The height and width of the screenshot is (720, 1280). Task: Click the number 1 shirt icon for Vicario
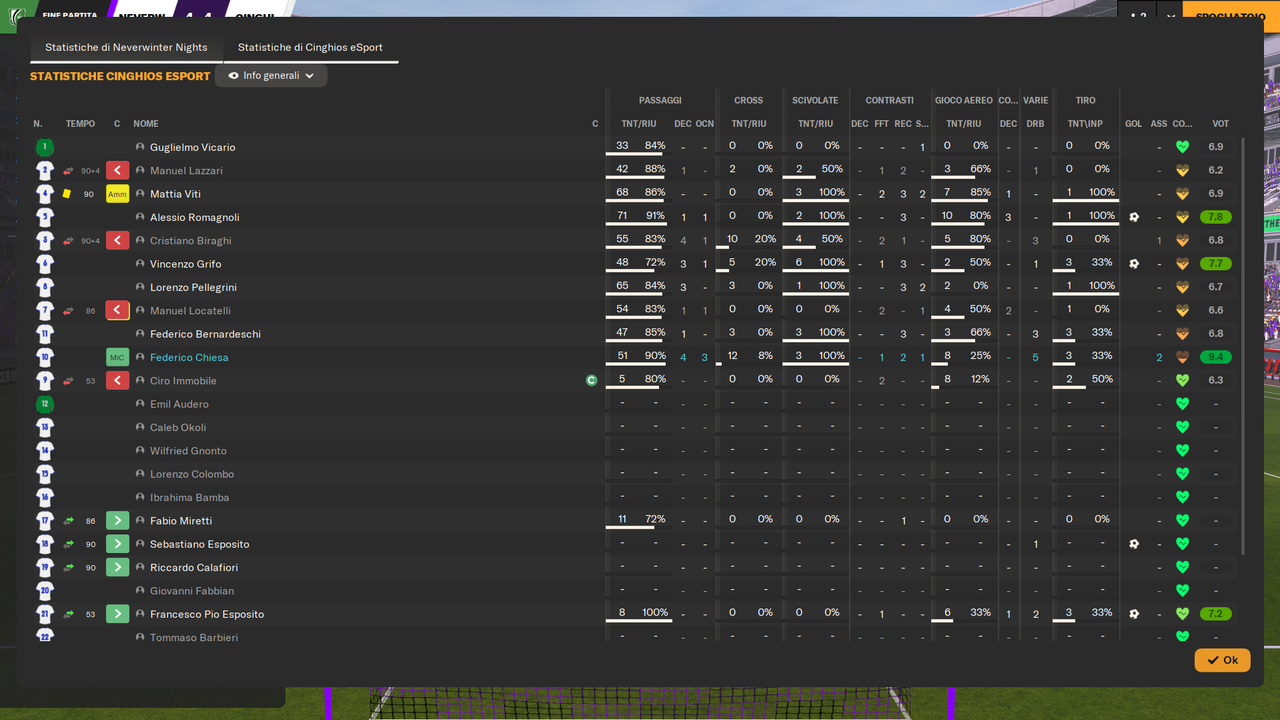(x=45, y=147)
